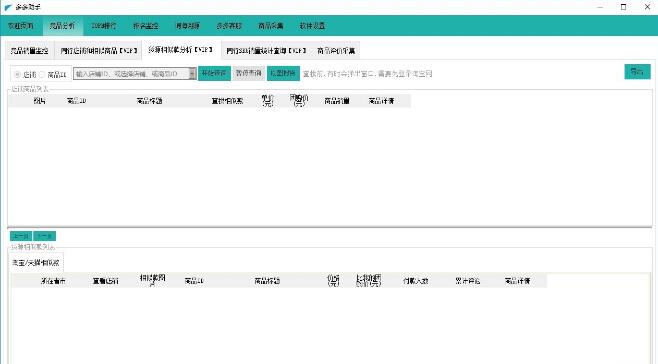Click the teal button right of 暂停查询

point(283,73)
